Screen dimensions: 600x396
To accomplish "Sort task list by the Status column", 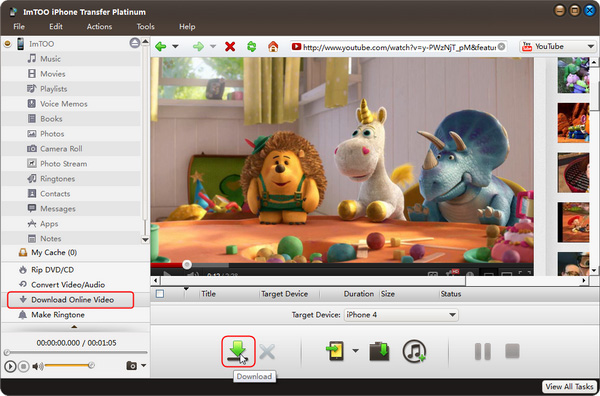I will point(451,294).
